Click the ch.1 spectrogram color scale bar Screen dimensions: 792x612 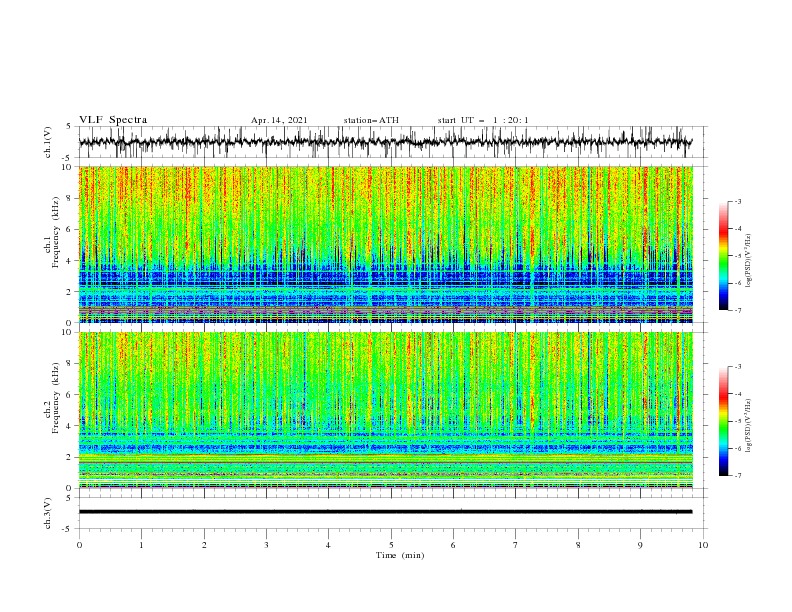coord(723,256)
